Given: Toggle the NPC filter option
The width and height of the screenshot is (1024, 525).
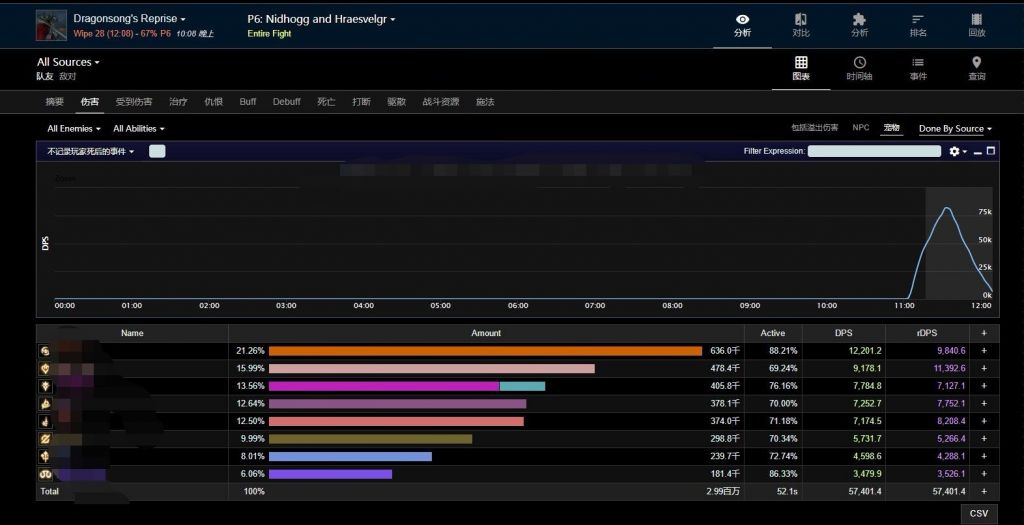Looking at the screenshot, I should [x=860, y=128].
